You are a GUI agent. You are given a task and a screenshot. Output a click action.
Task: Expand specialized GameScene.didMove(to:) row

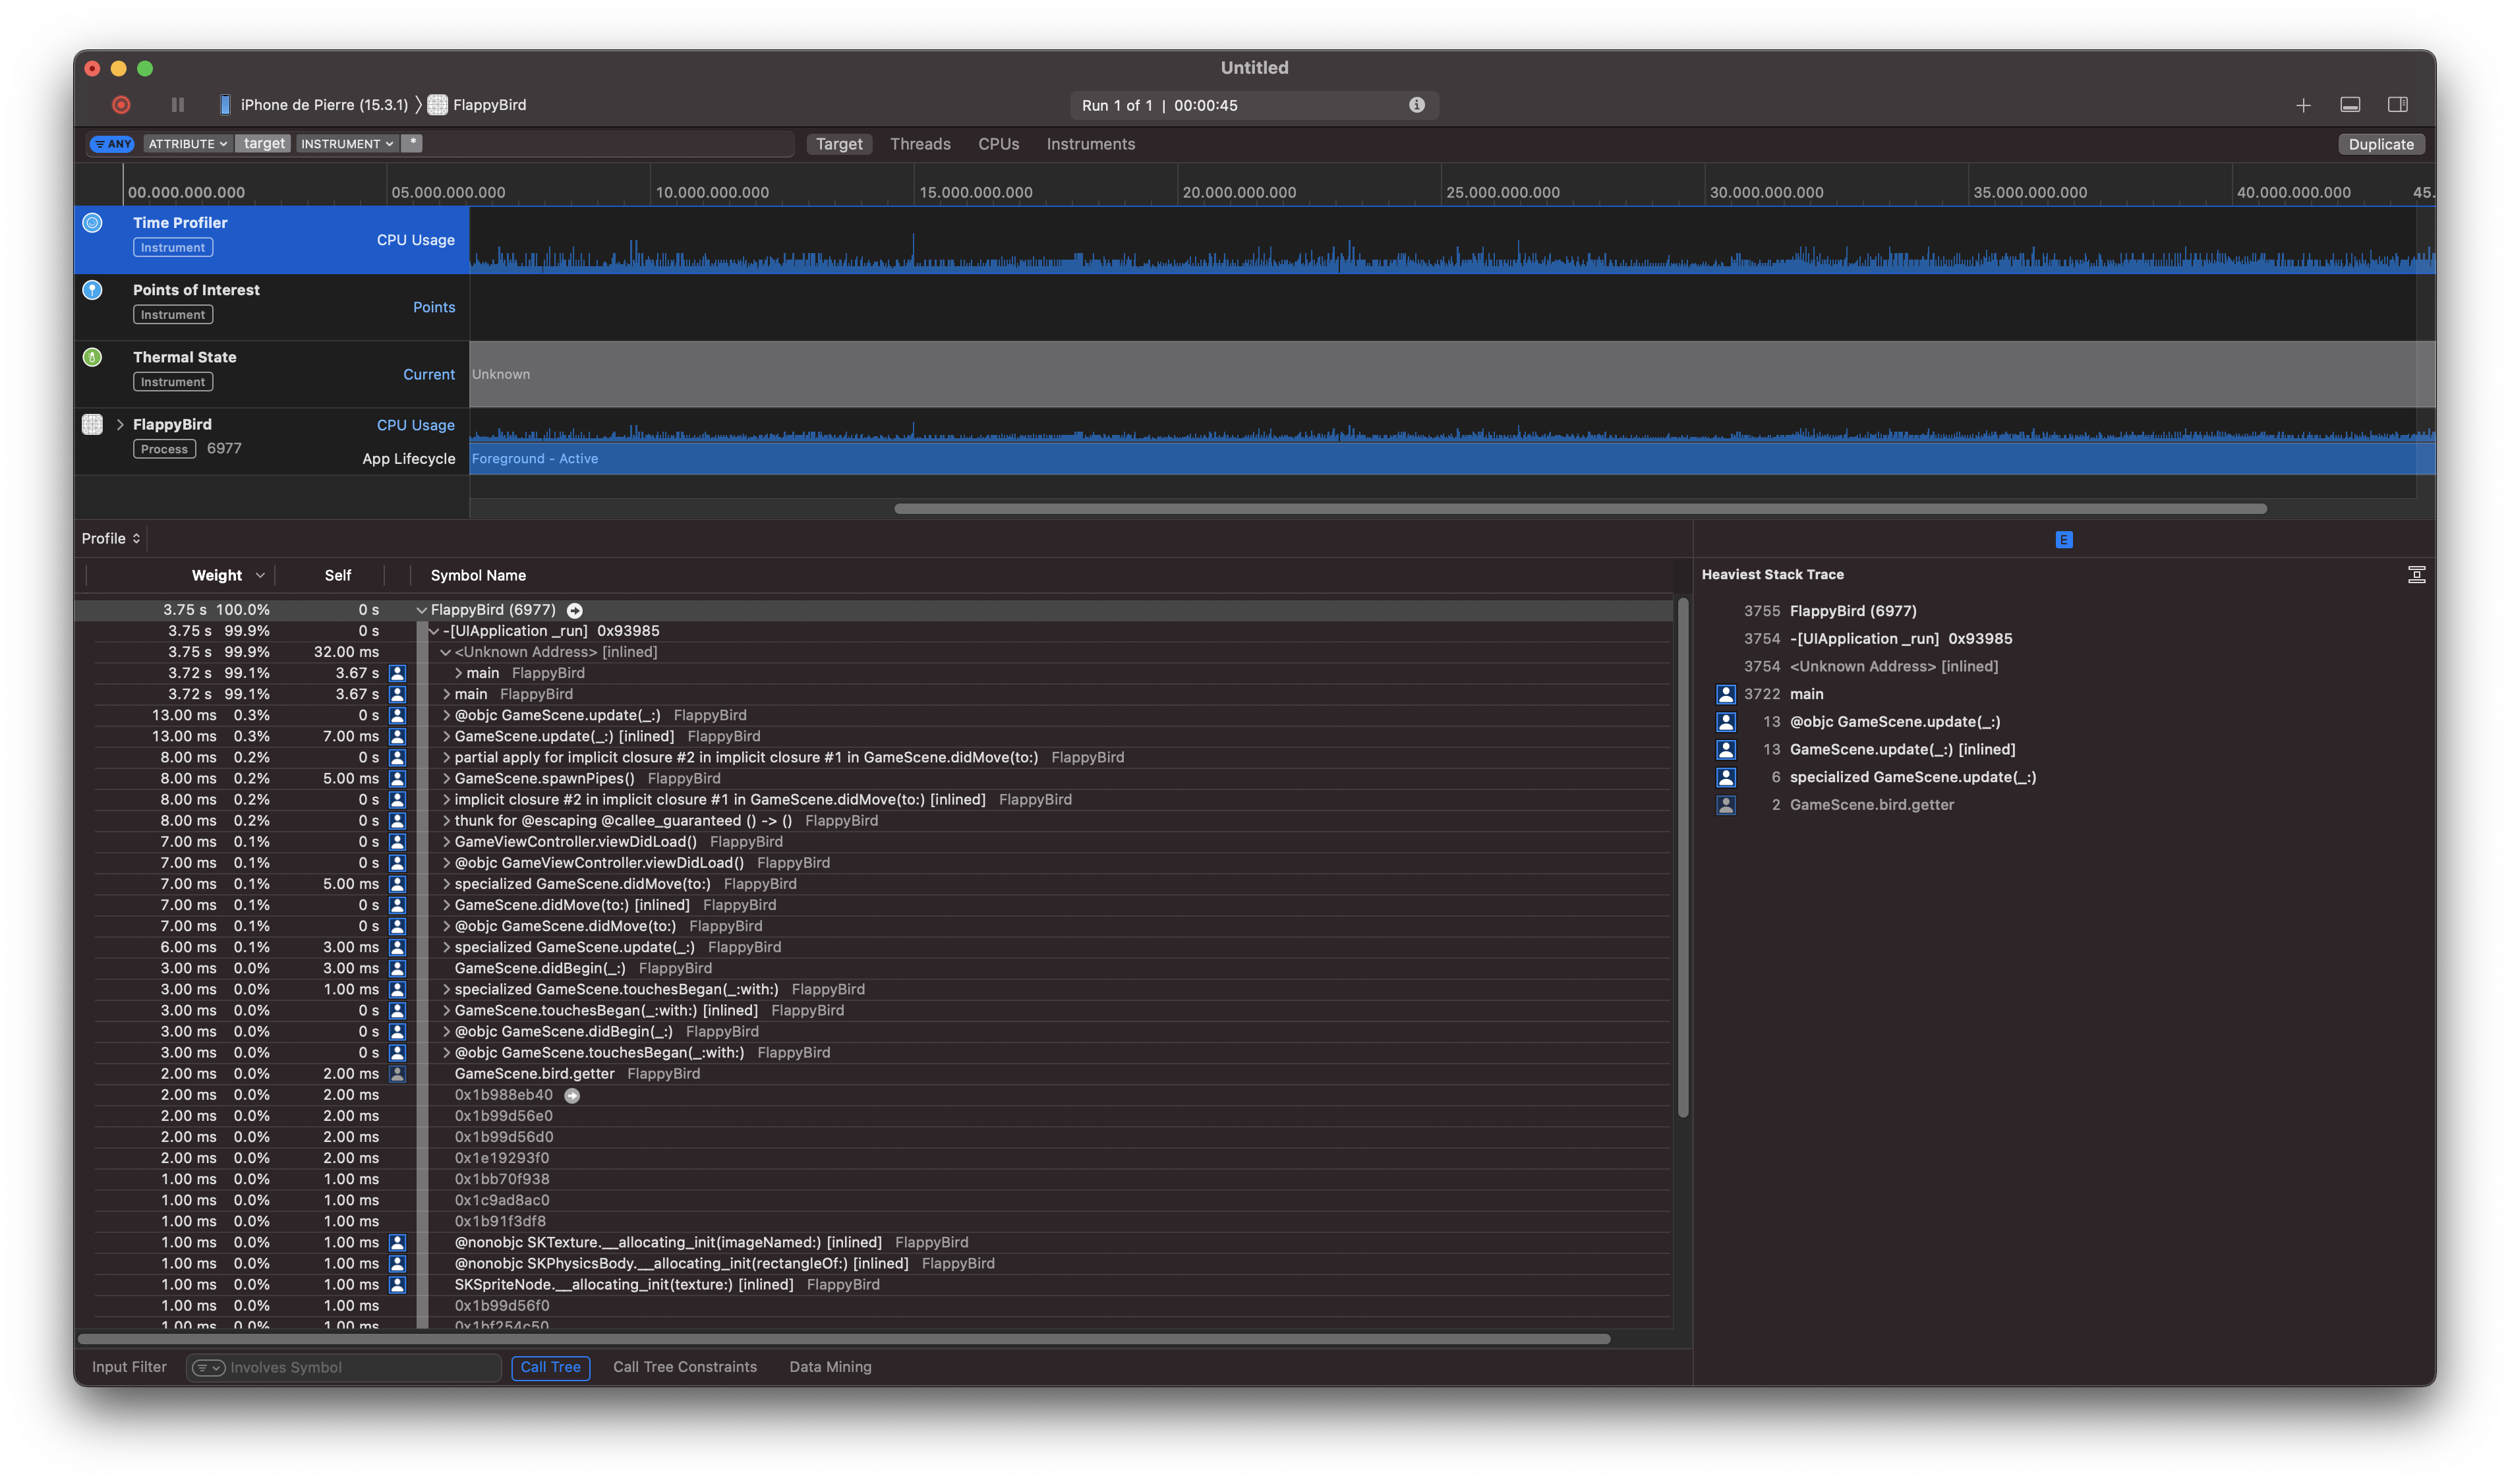click(446, 884)
